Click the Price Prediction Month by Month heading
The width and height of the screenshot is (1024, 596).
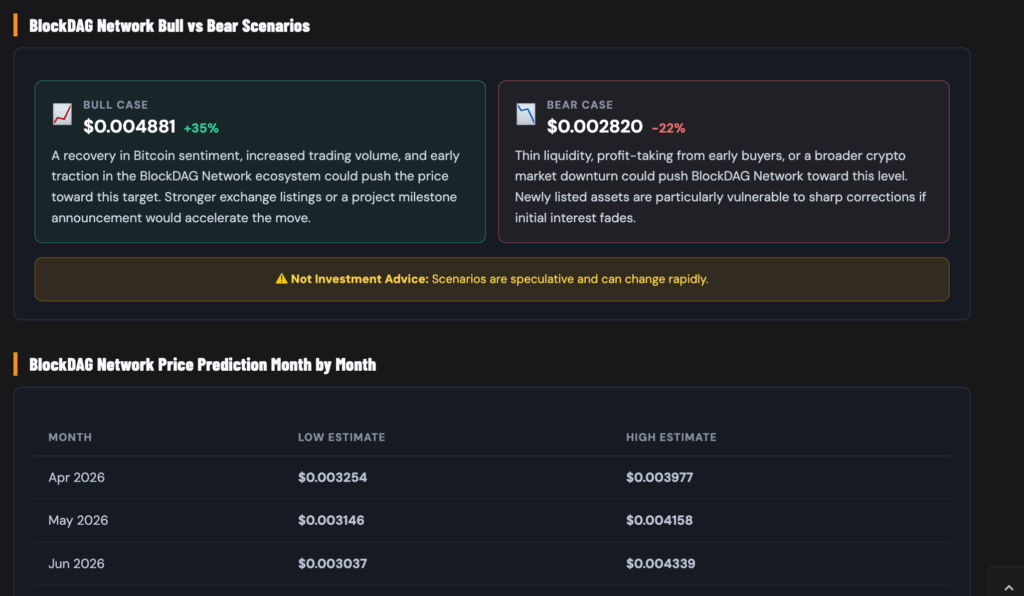[202, 364]
